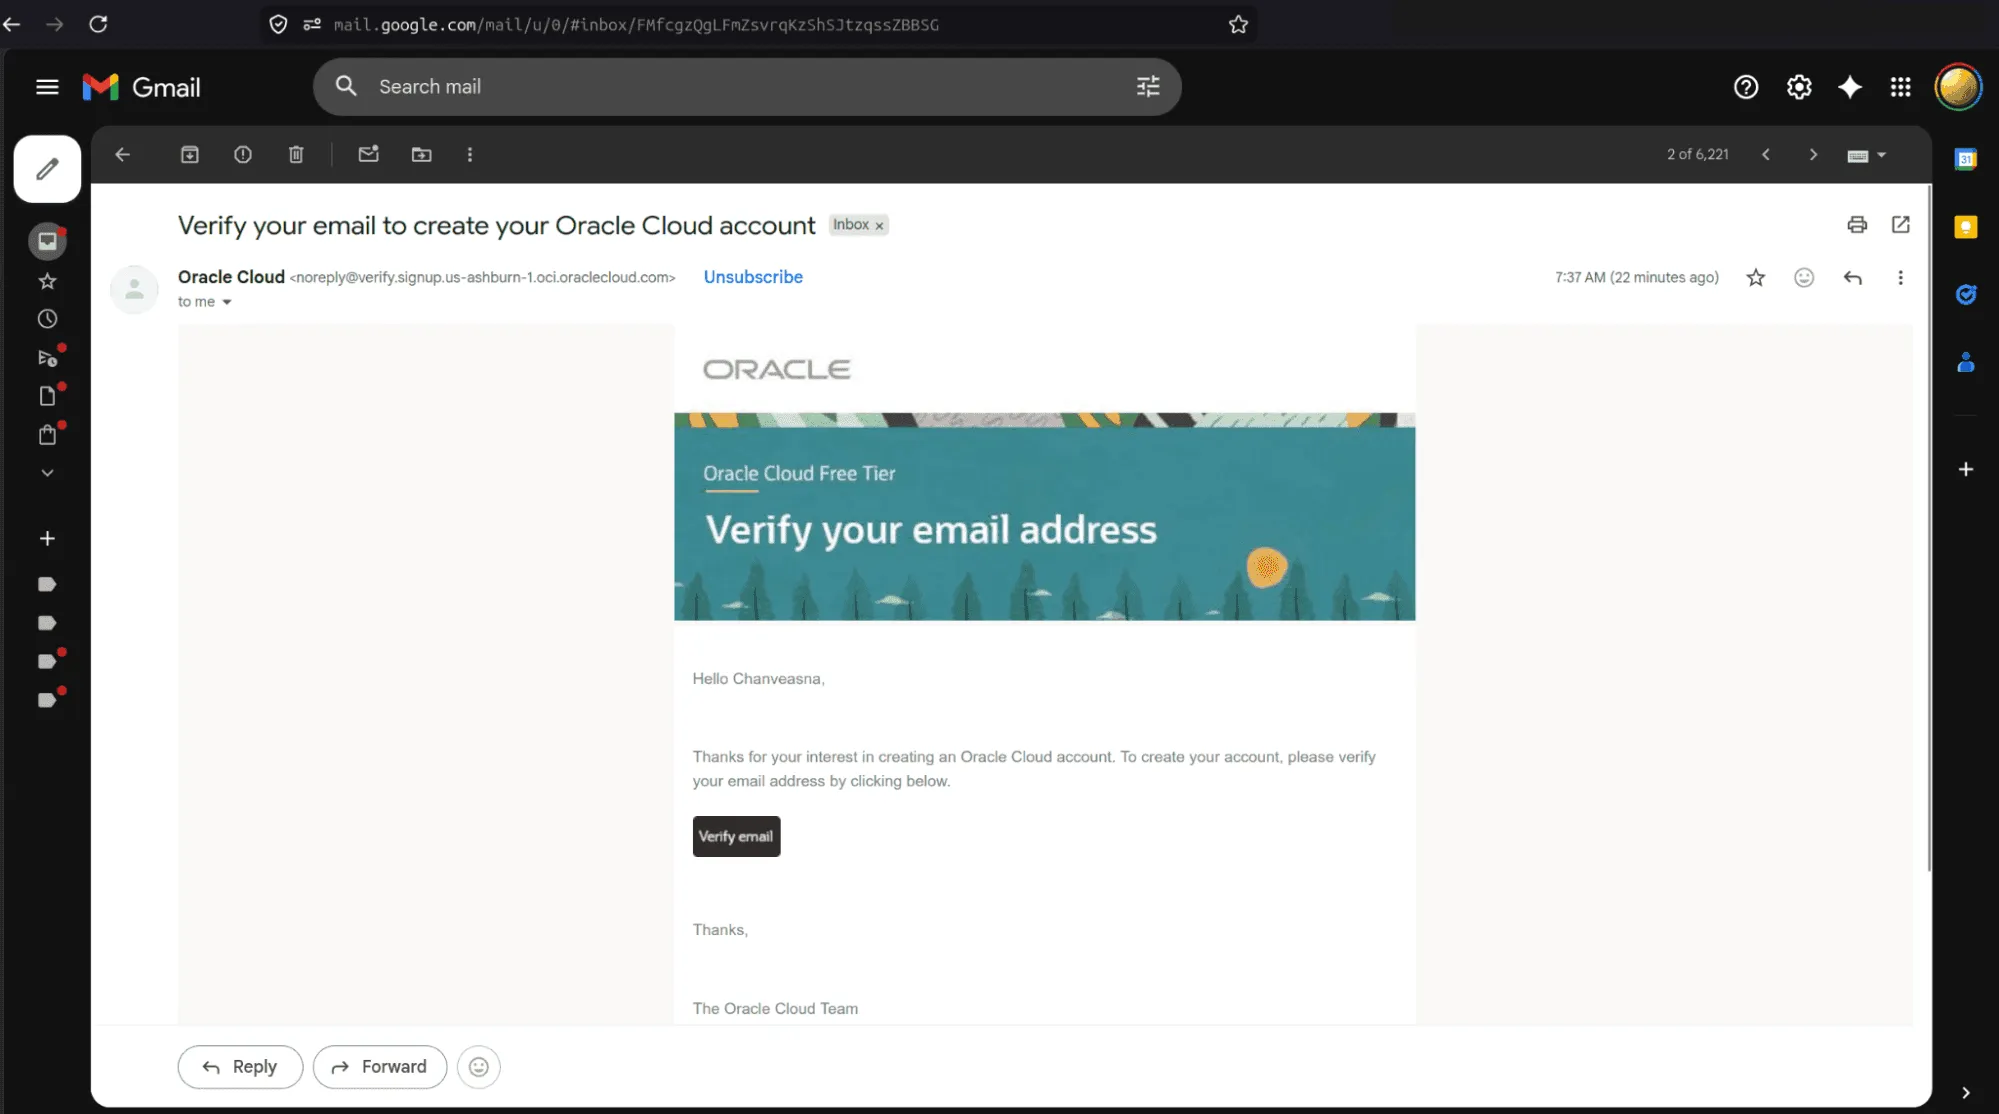Open Contacts side panel
This screenshot has height=1114, width=1999.
(1966, 362)
